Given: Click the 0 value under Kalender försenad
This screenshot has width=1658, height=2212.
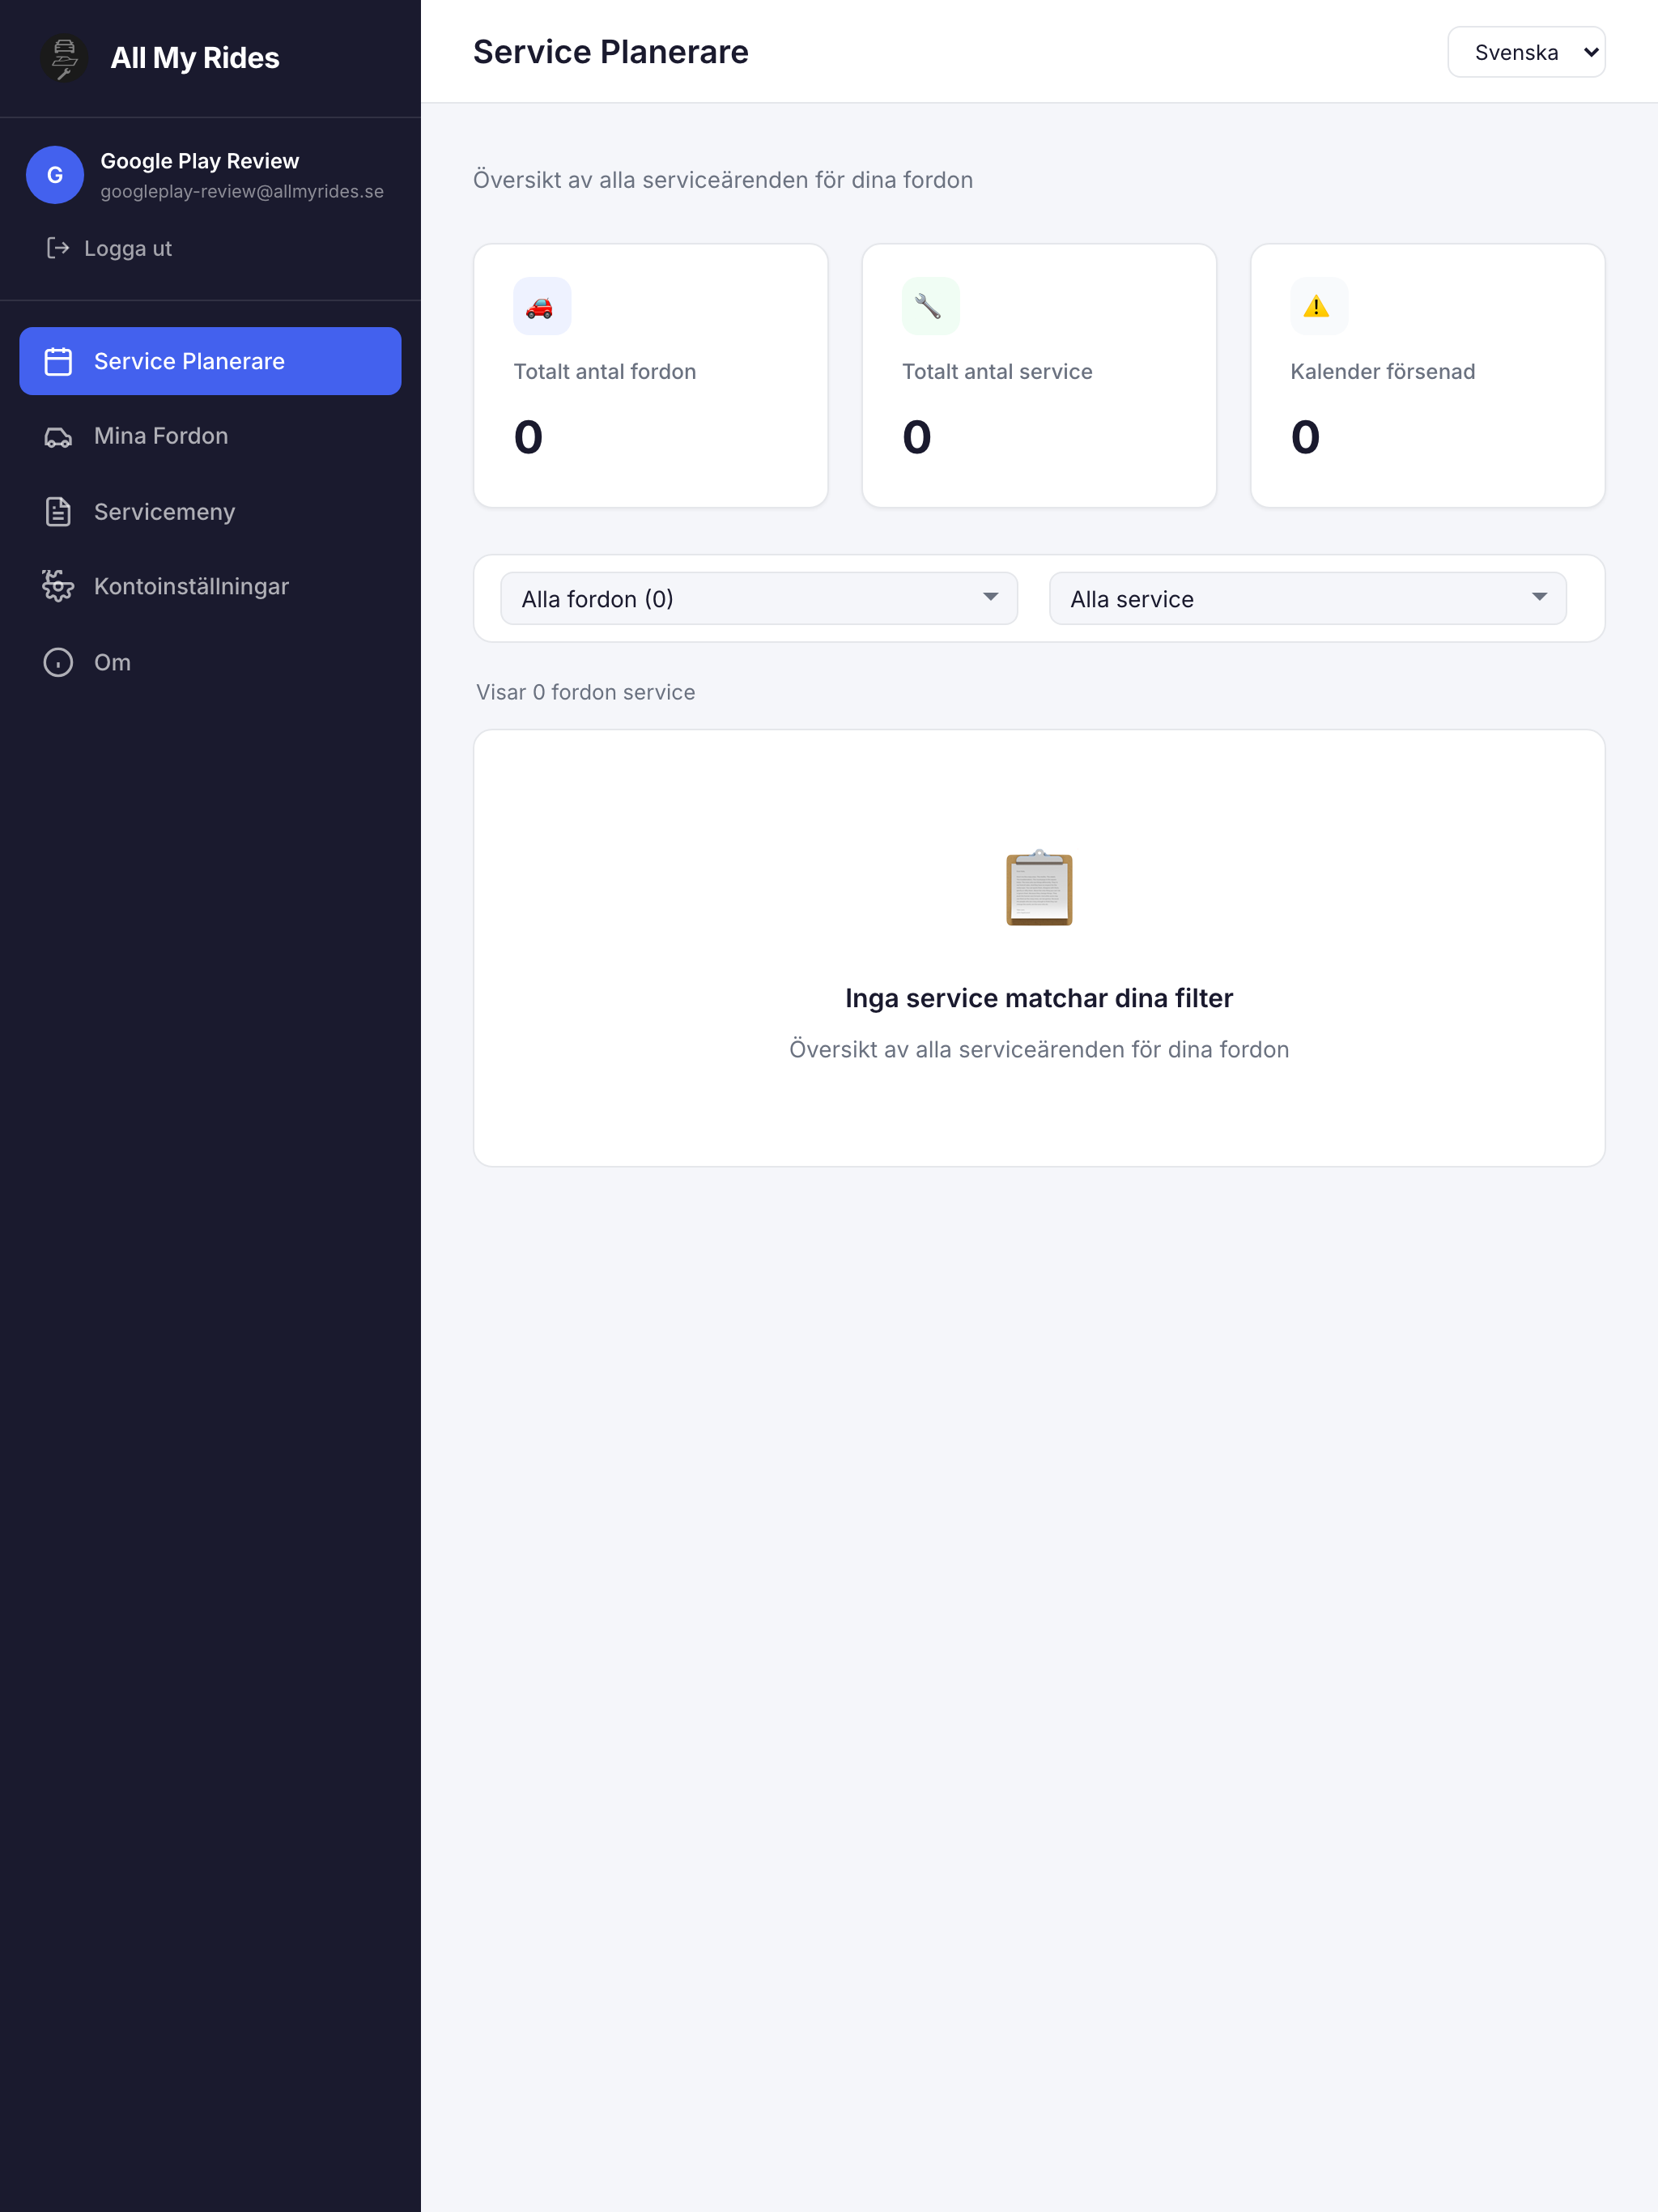Looking at the screenshot, I should (x=1306, y=437).
